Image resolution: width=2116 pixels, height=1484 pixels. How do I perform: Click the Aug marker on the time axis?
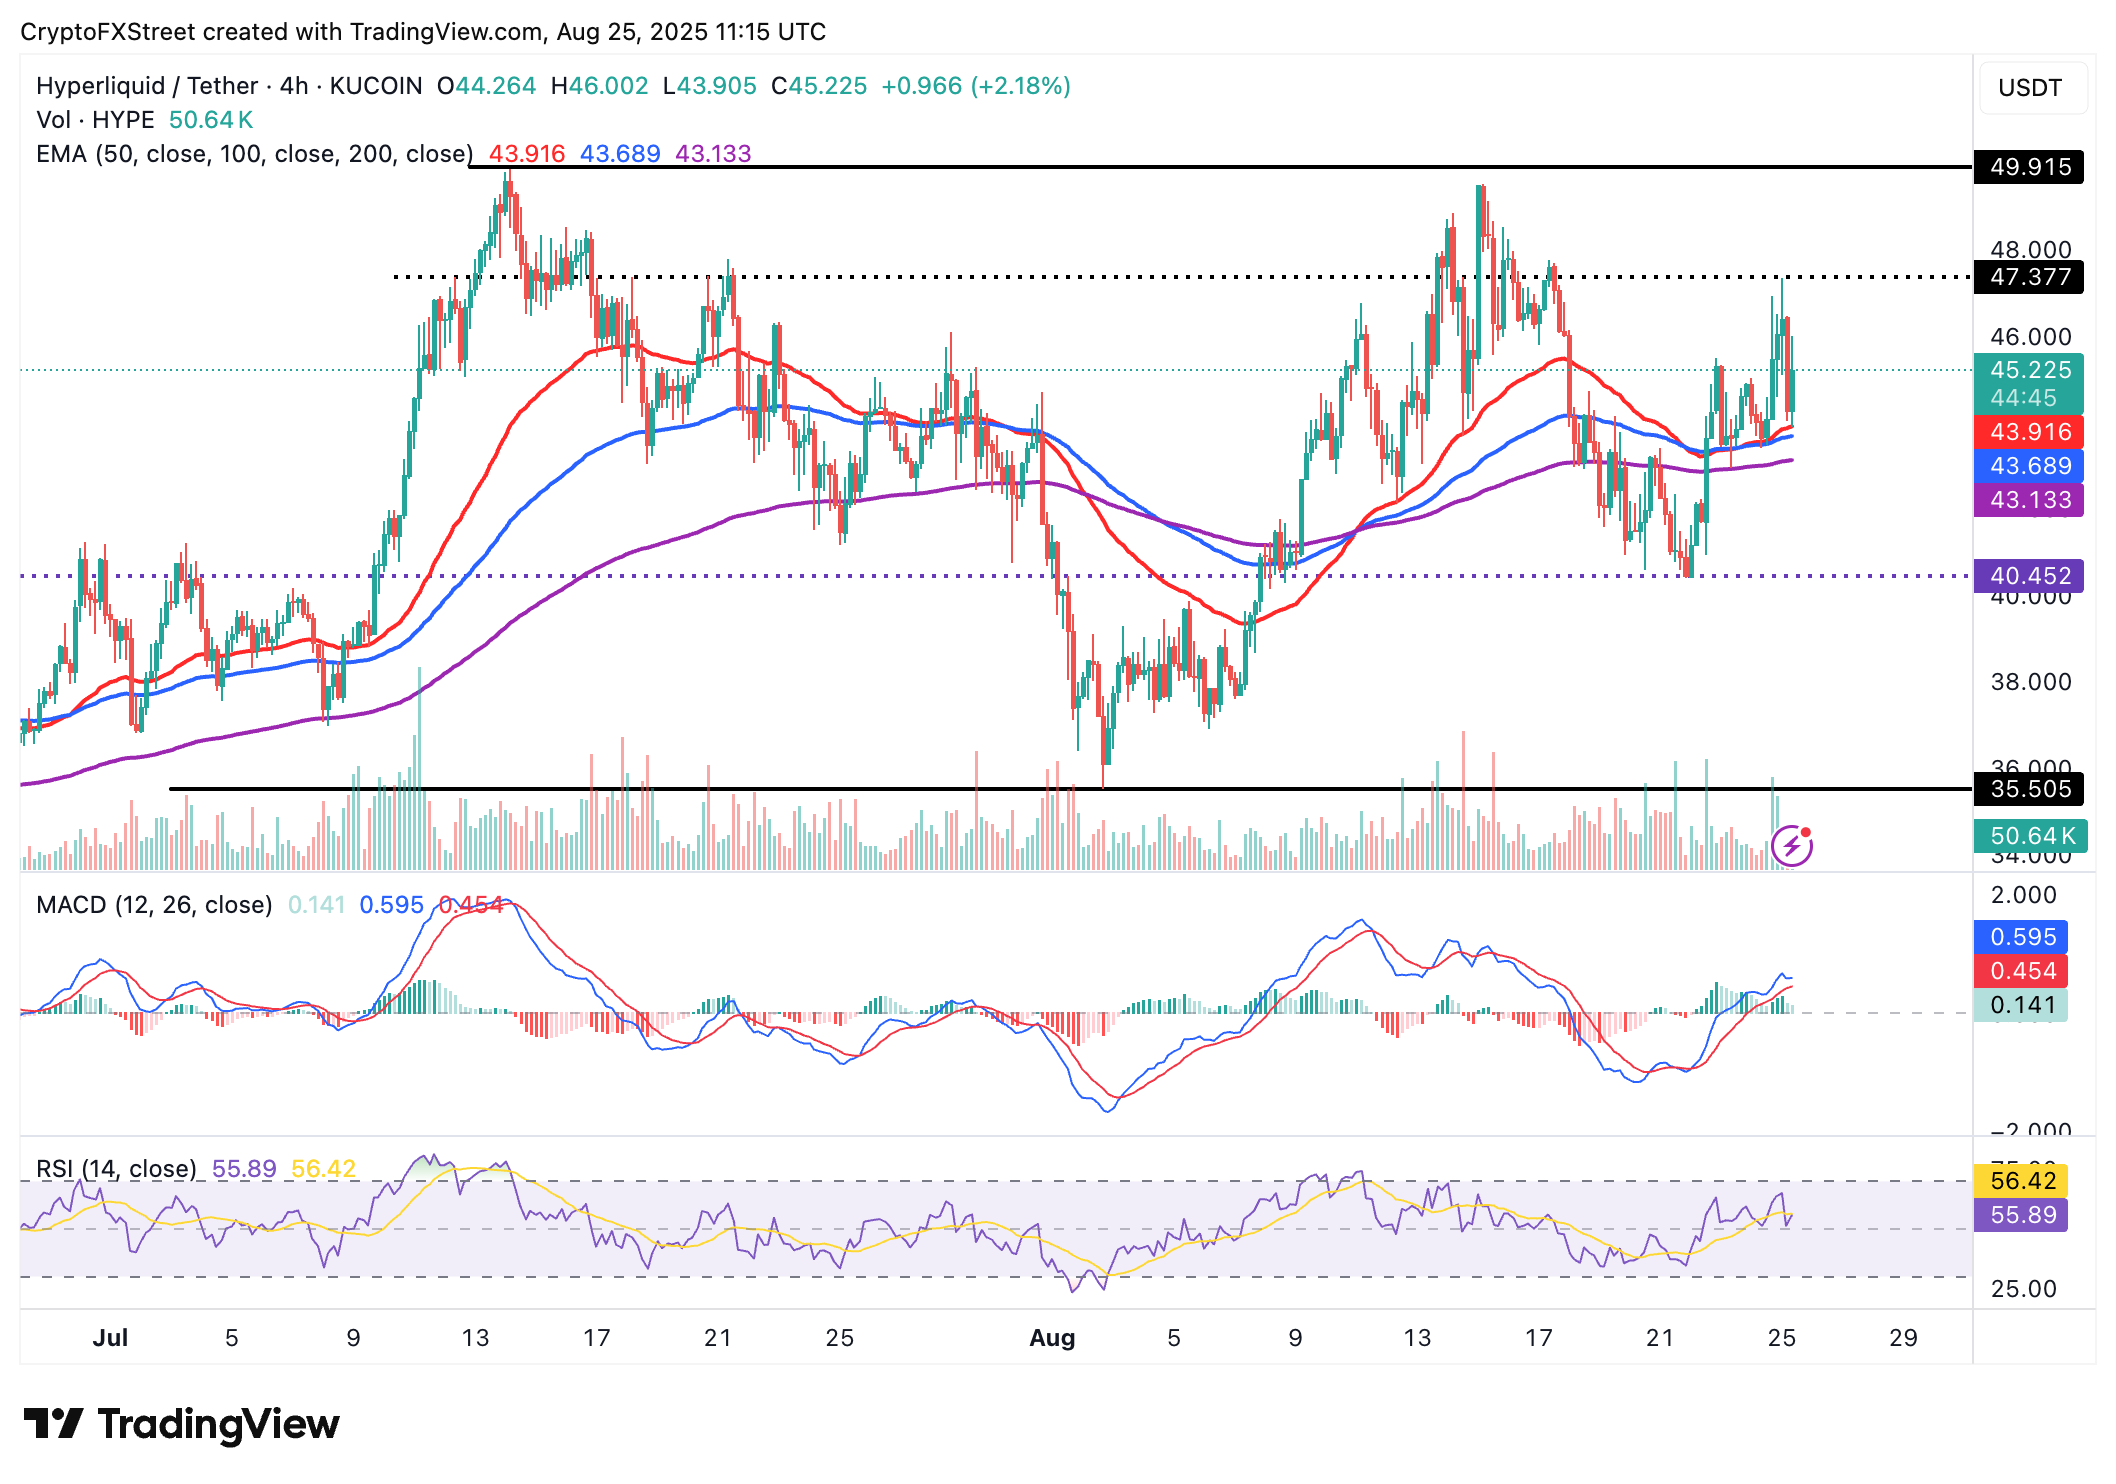[x=1052, y=1338]
